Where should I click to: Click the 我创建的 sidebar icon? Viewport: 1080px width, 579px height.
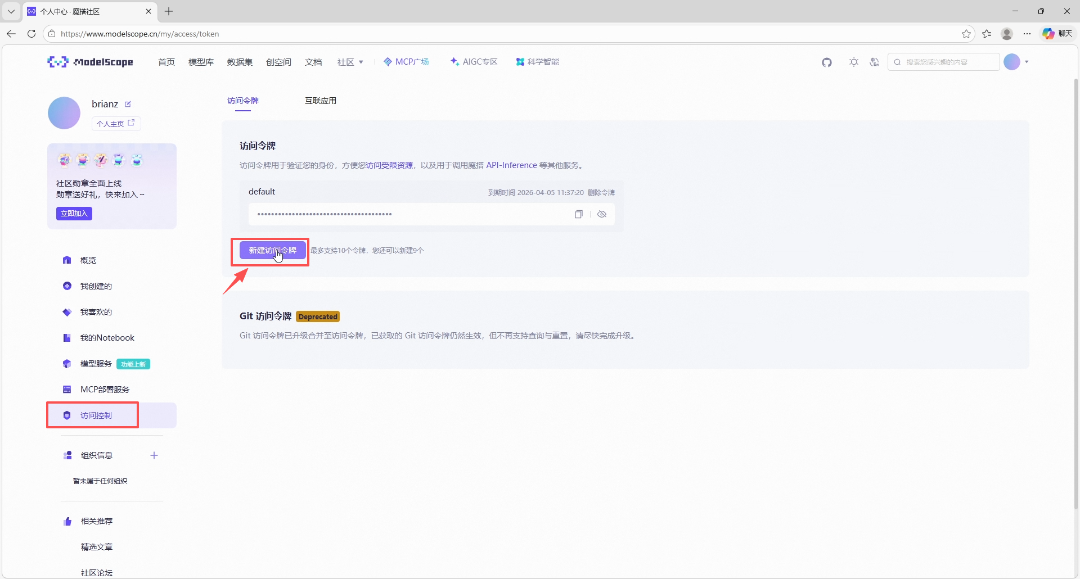(x=67, y=286)
